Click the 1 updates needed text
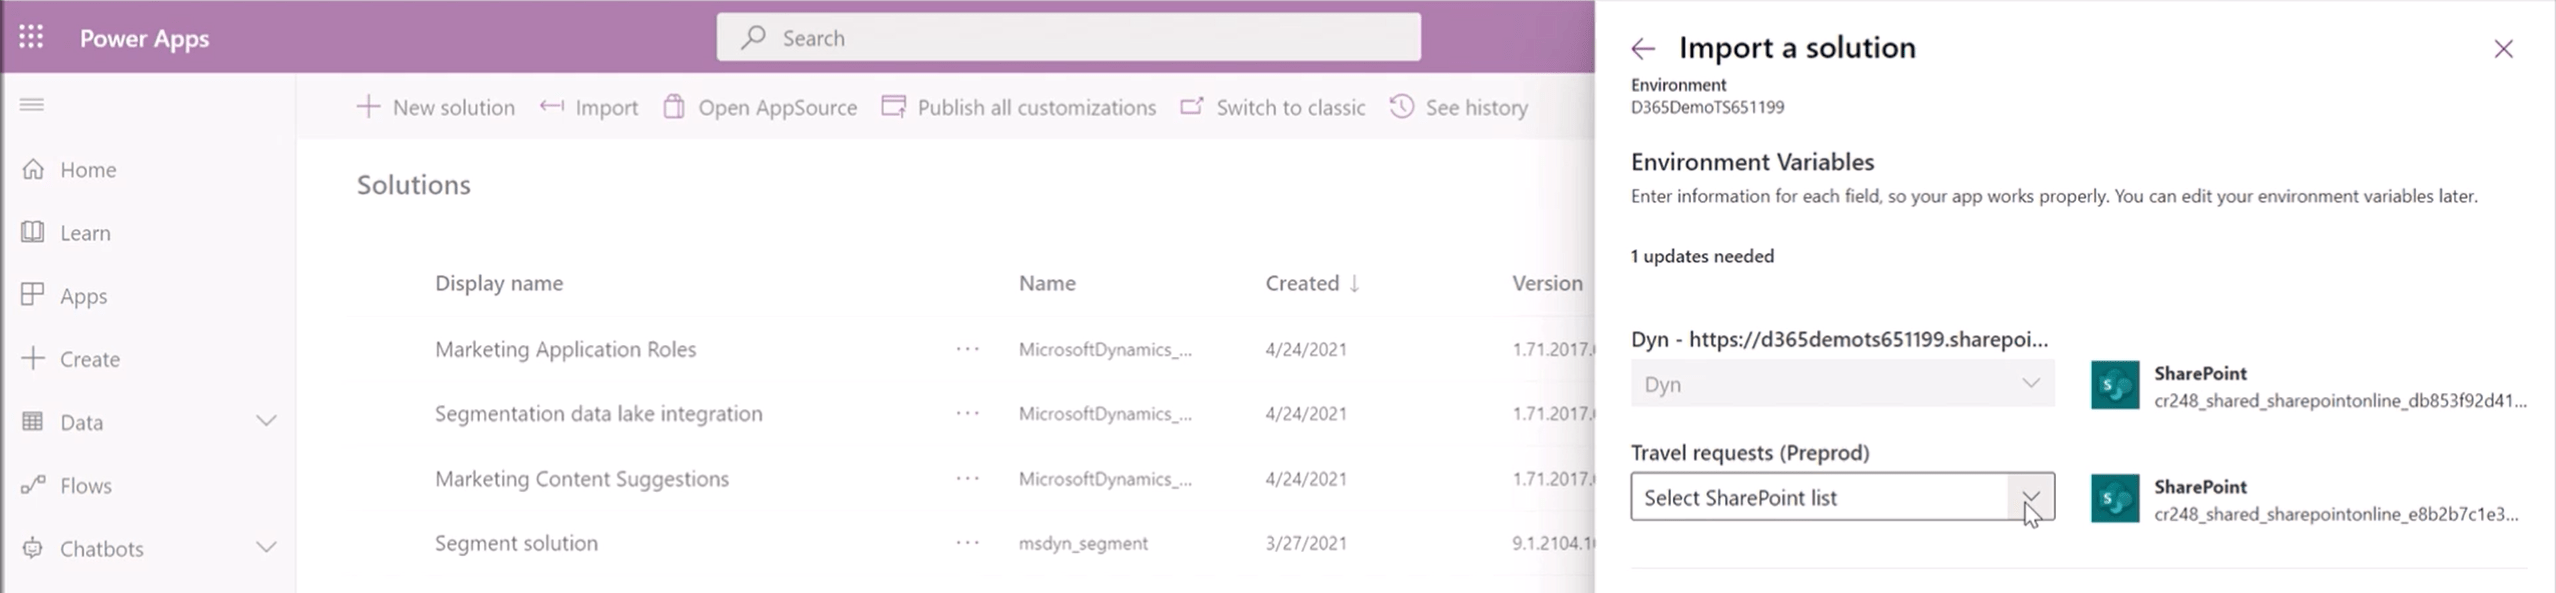This screenshot has width=2556, height=593. point(1702,256)
